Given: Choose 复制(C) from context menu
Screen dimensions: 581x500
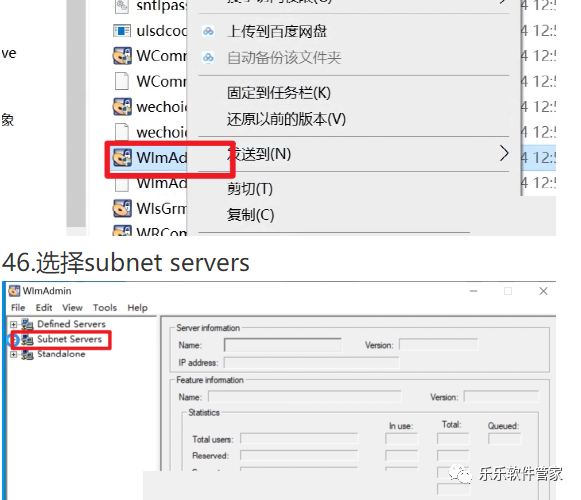Looking at the screenshot, I should point(251,215).
